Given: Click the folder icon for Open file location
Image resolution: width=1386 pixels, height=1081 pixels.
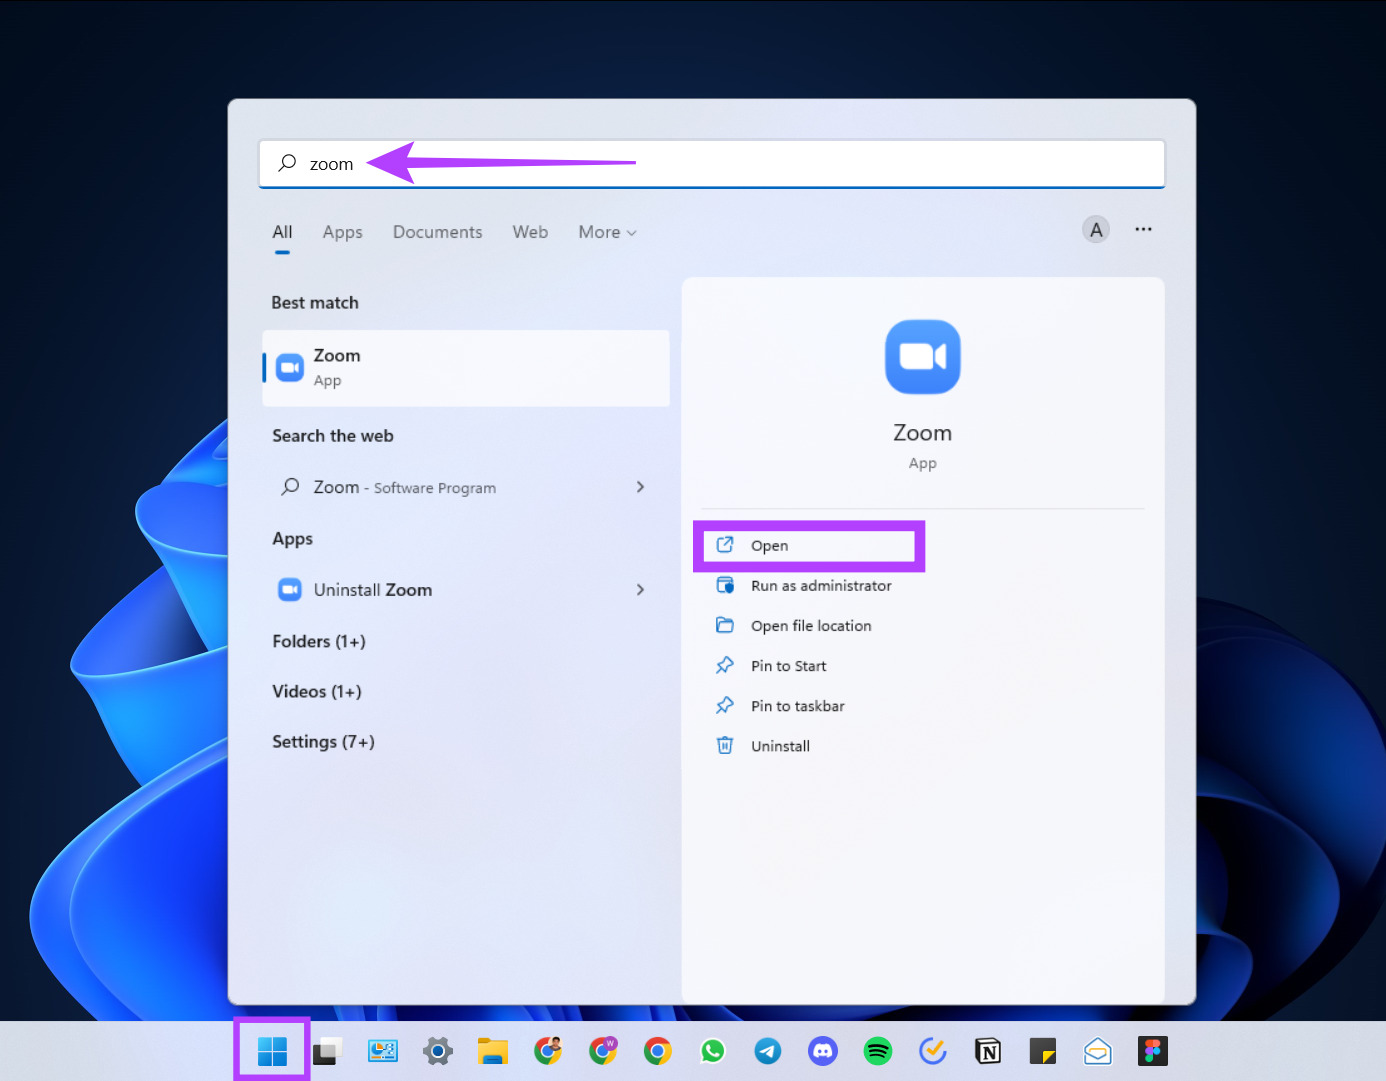Looking at the screenshot, I should [725, 625].
